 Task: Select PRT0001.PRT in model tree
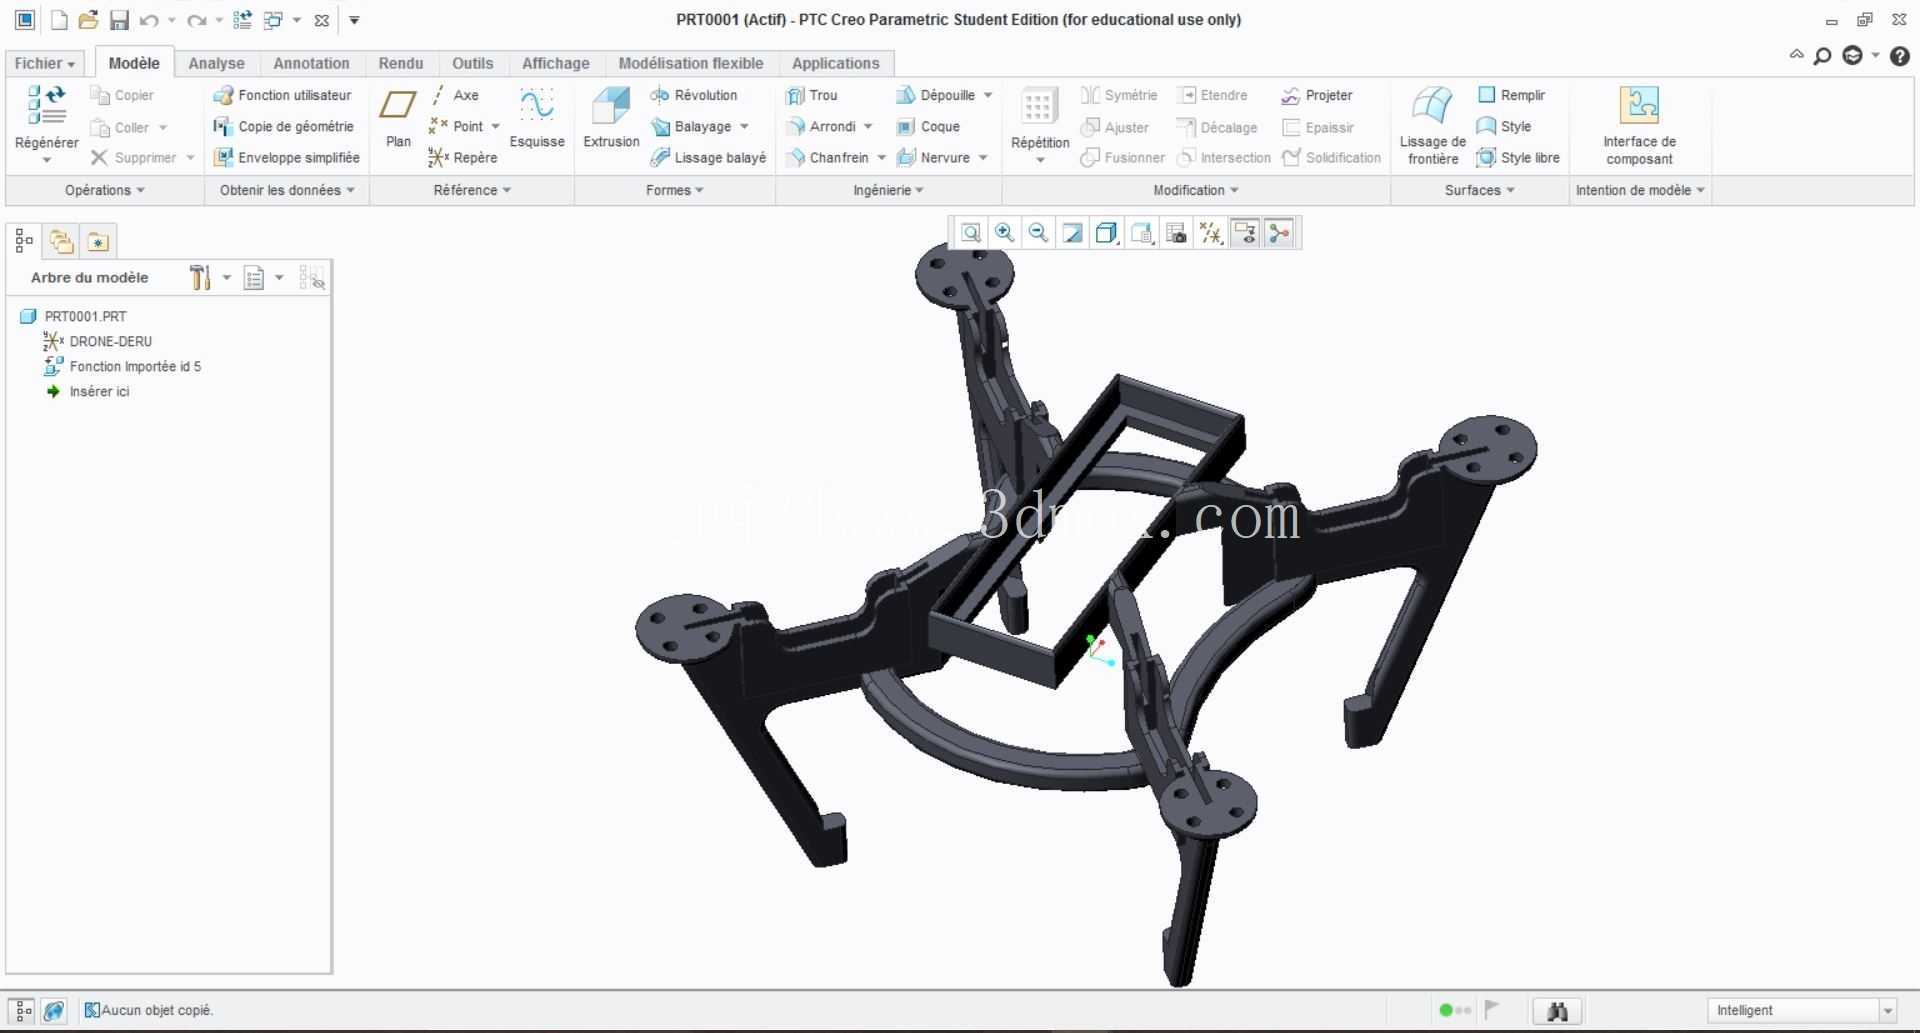(x=73, y=316)
